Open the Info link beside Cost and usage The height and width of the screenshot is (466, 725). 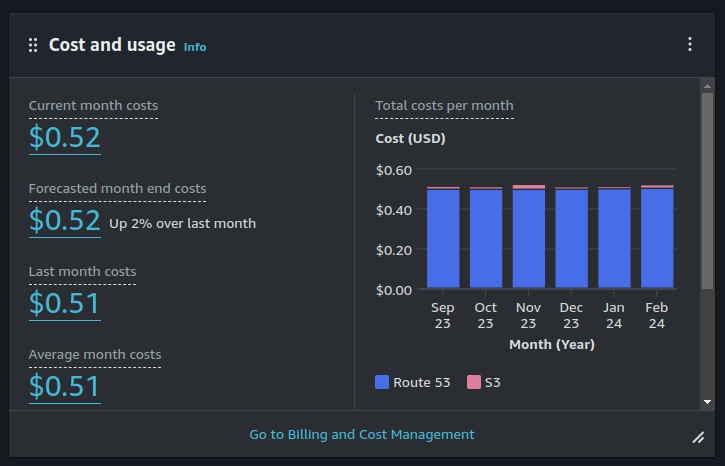[x=195, y=47]
